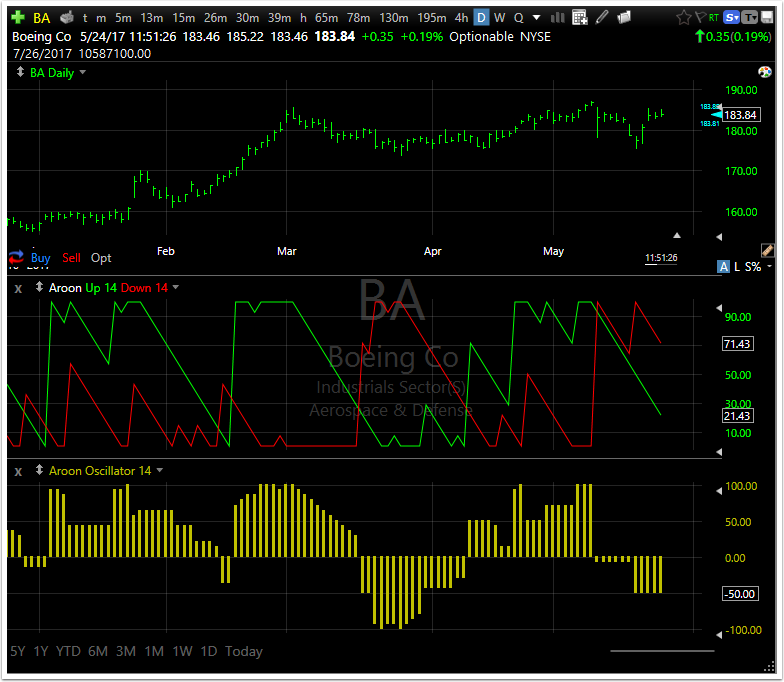
Task: Click the grey T button in toolbar
Action: [749, 18]
